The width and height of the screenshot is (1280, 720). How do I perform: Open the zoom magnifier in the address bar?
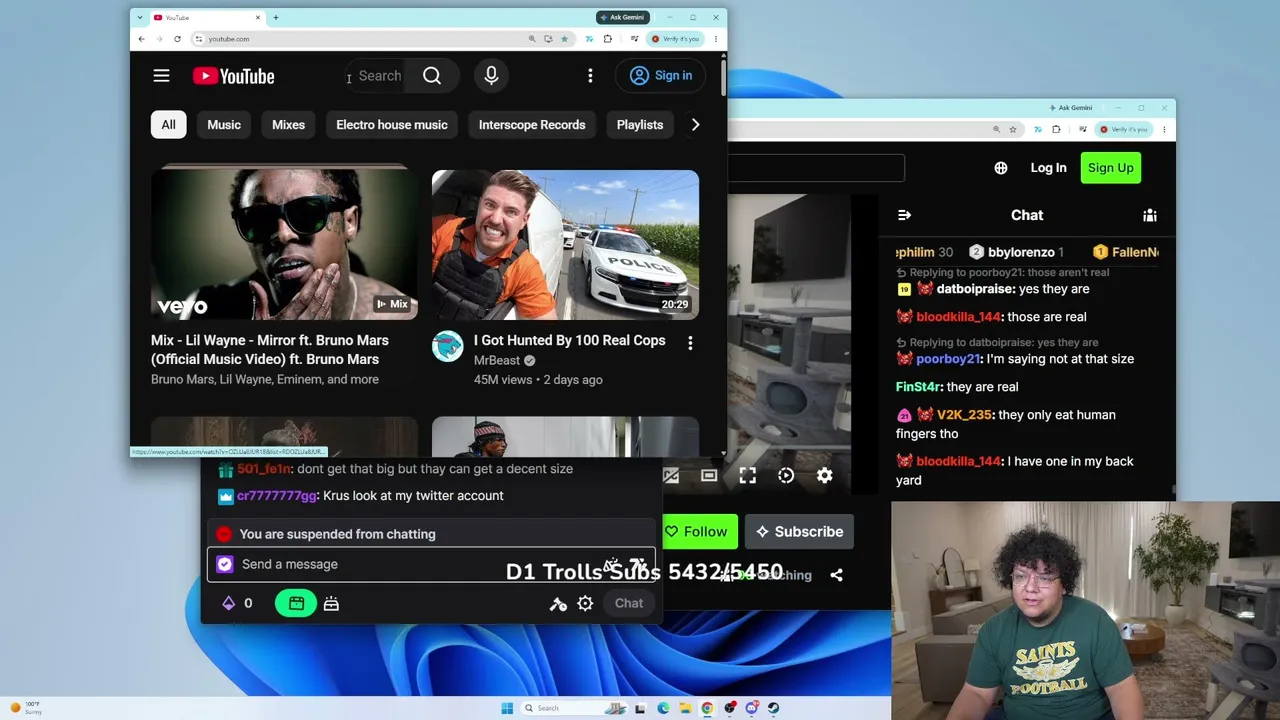(x=532, y=39)
